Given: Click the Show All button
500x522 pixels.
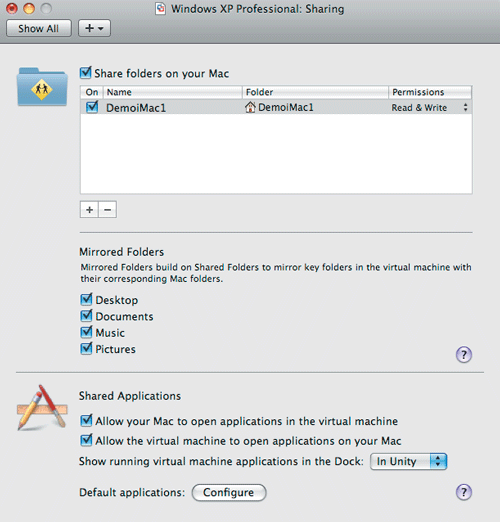Looking at the screenshot, I should (x=39, y=28).
